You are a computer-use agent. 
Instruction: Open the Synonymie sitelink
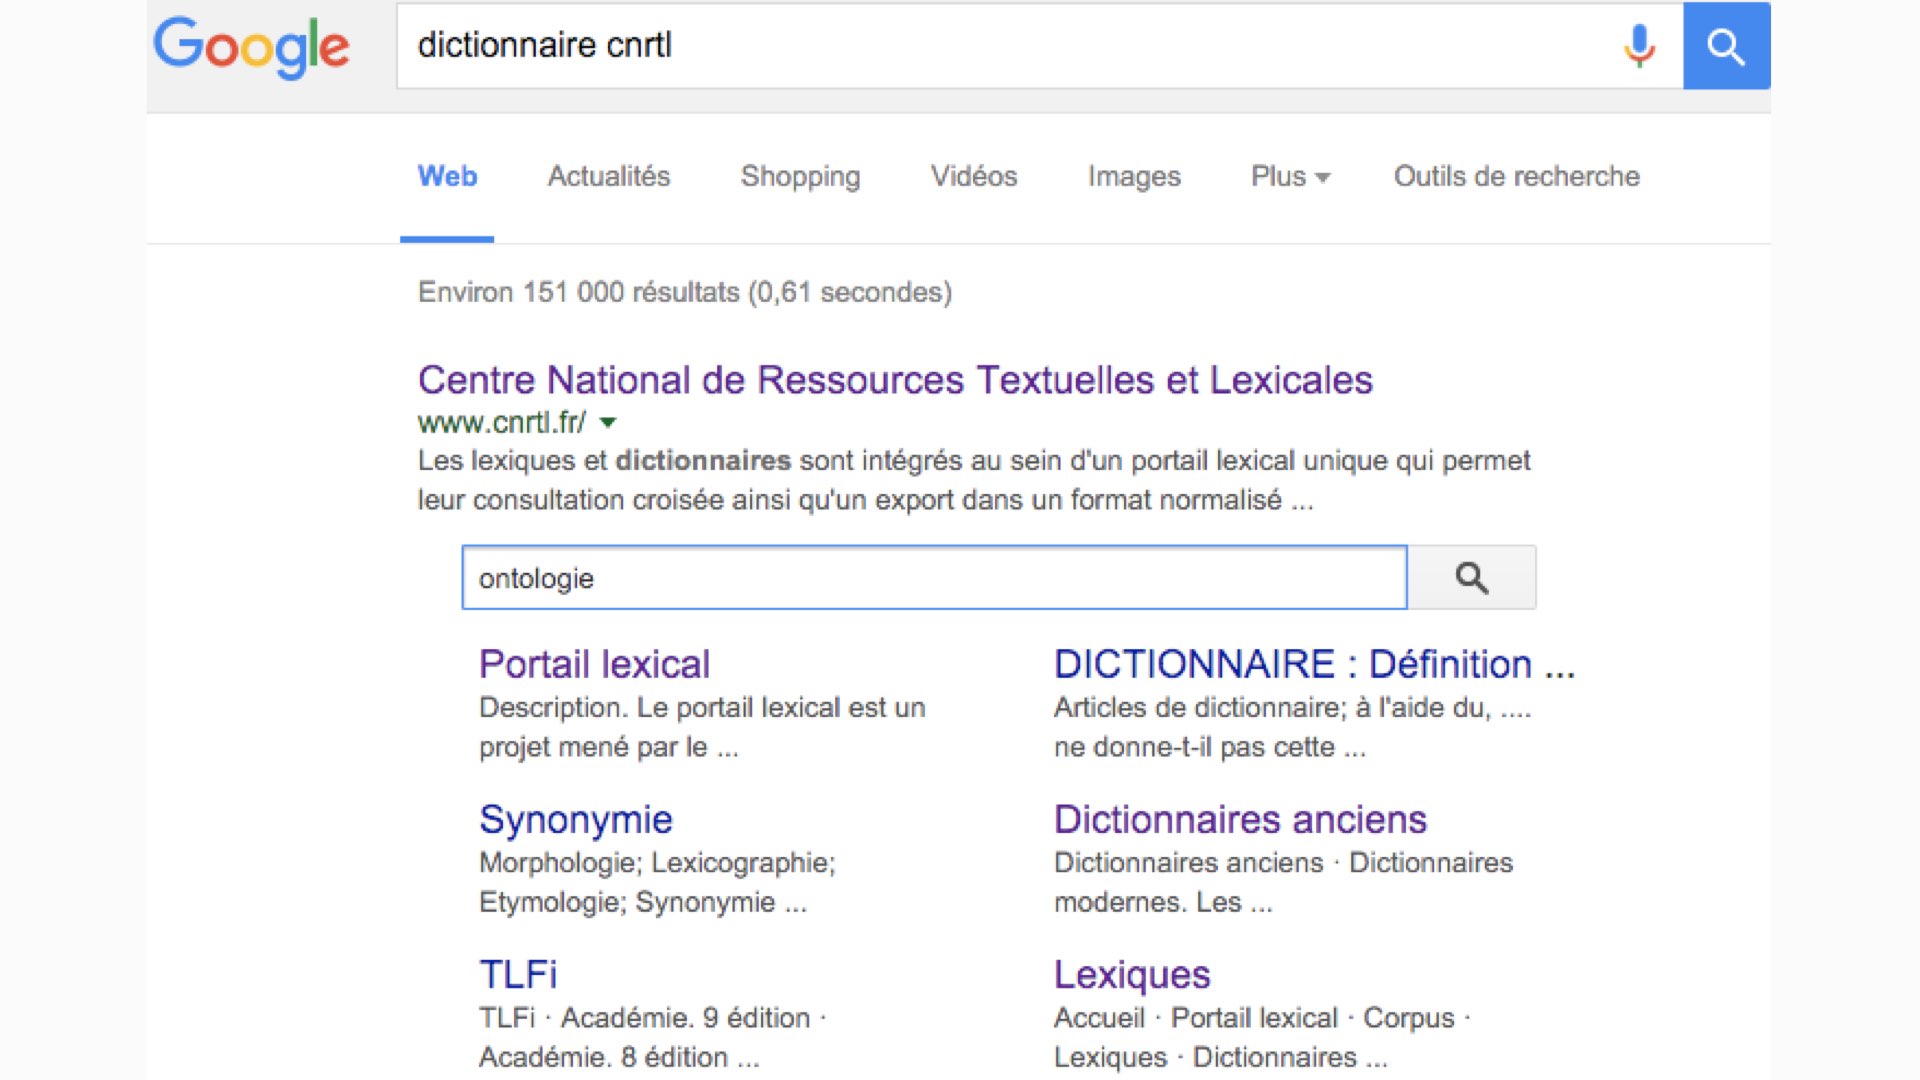point(576,820)
